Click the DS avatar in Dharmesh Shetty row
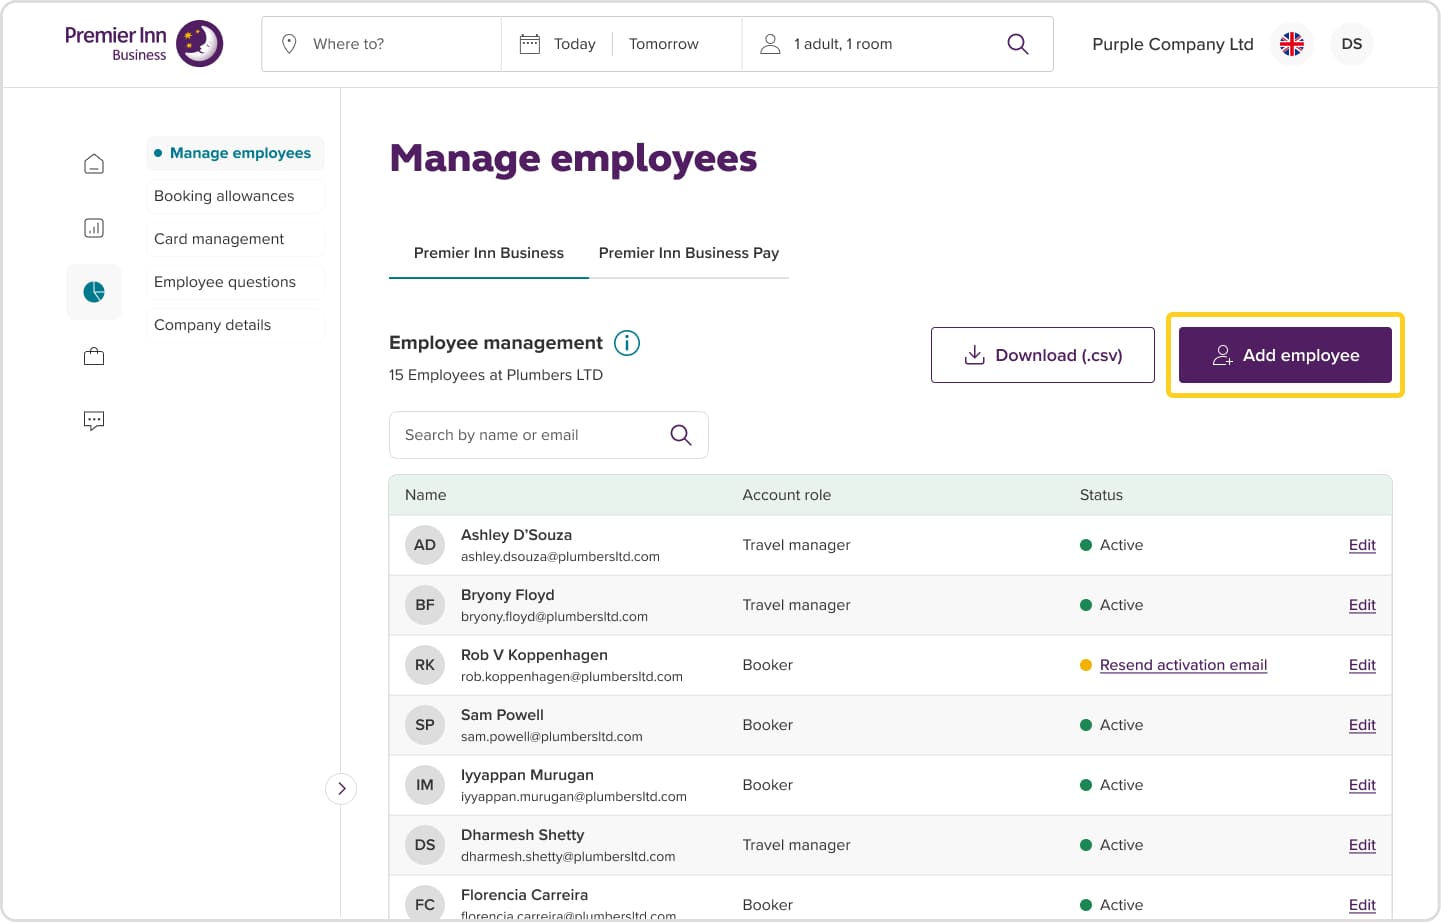 [x=425, y=845]
